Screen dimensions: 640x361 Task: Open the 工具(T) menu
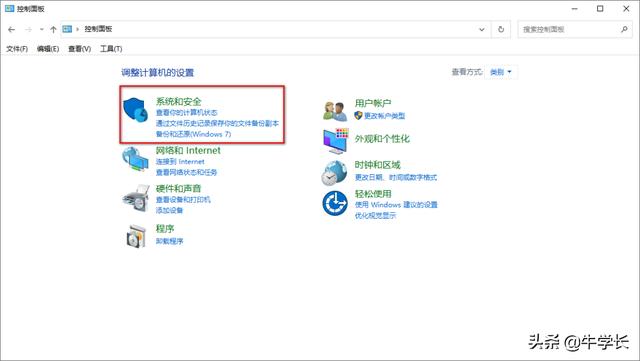[111, 49]
